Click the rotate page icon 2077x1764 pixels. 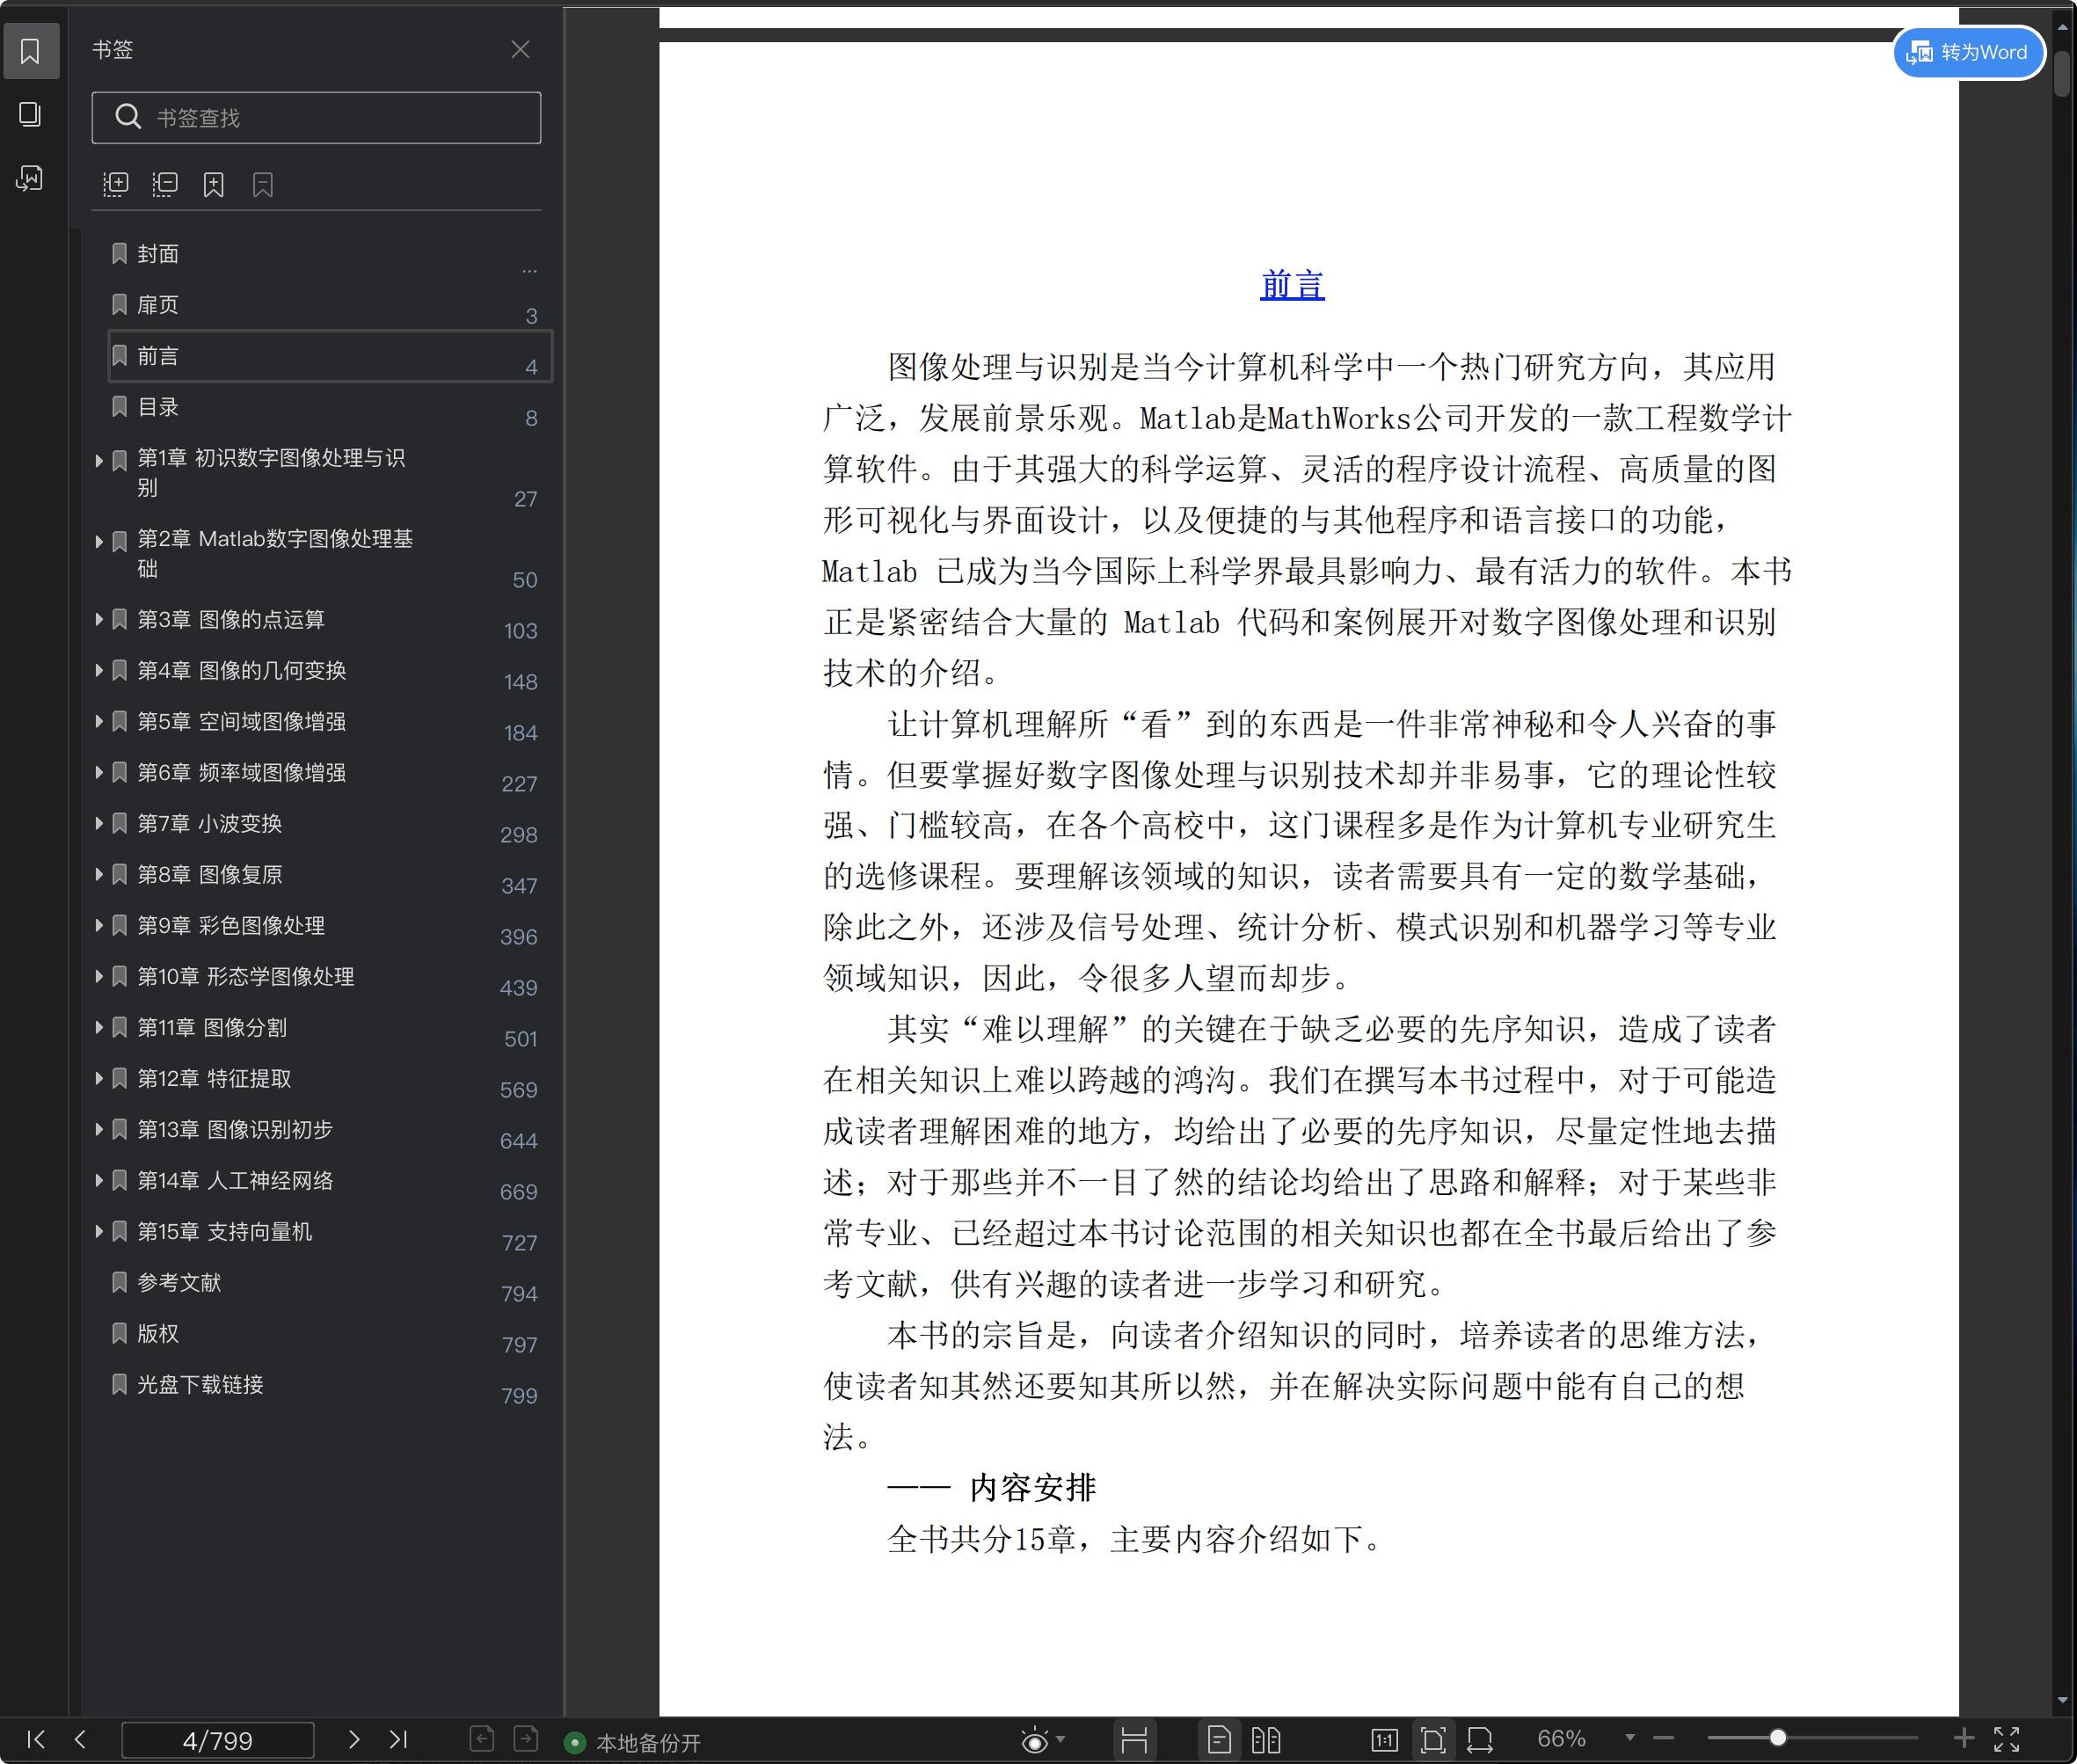tap(1480, 1740)
